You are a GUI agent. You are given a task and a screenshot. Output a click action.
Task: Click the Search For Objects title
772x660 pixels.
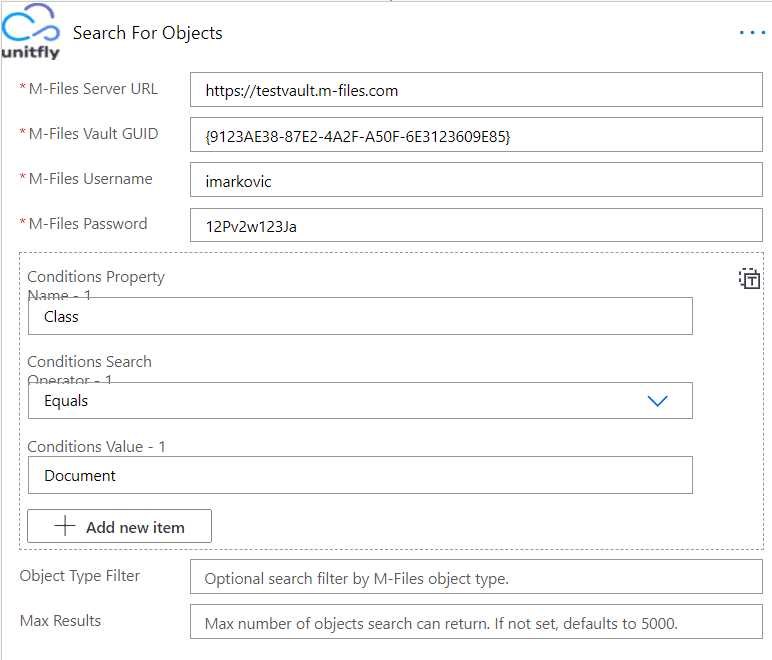tap(148, 33)
